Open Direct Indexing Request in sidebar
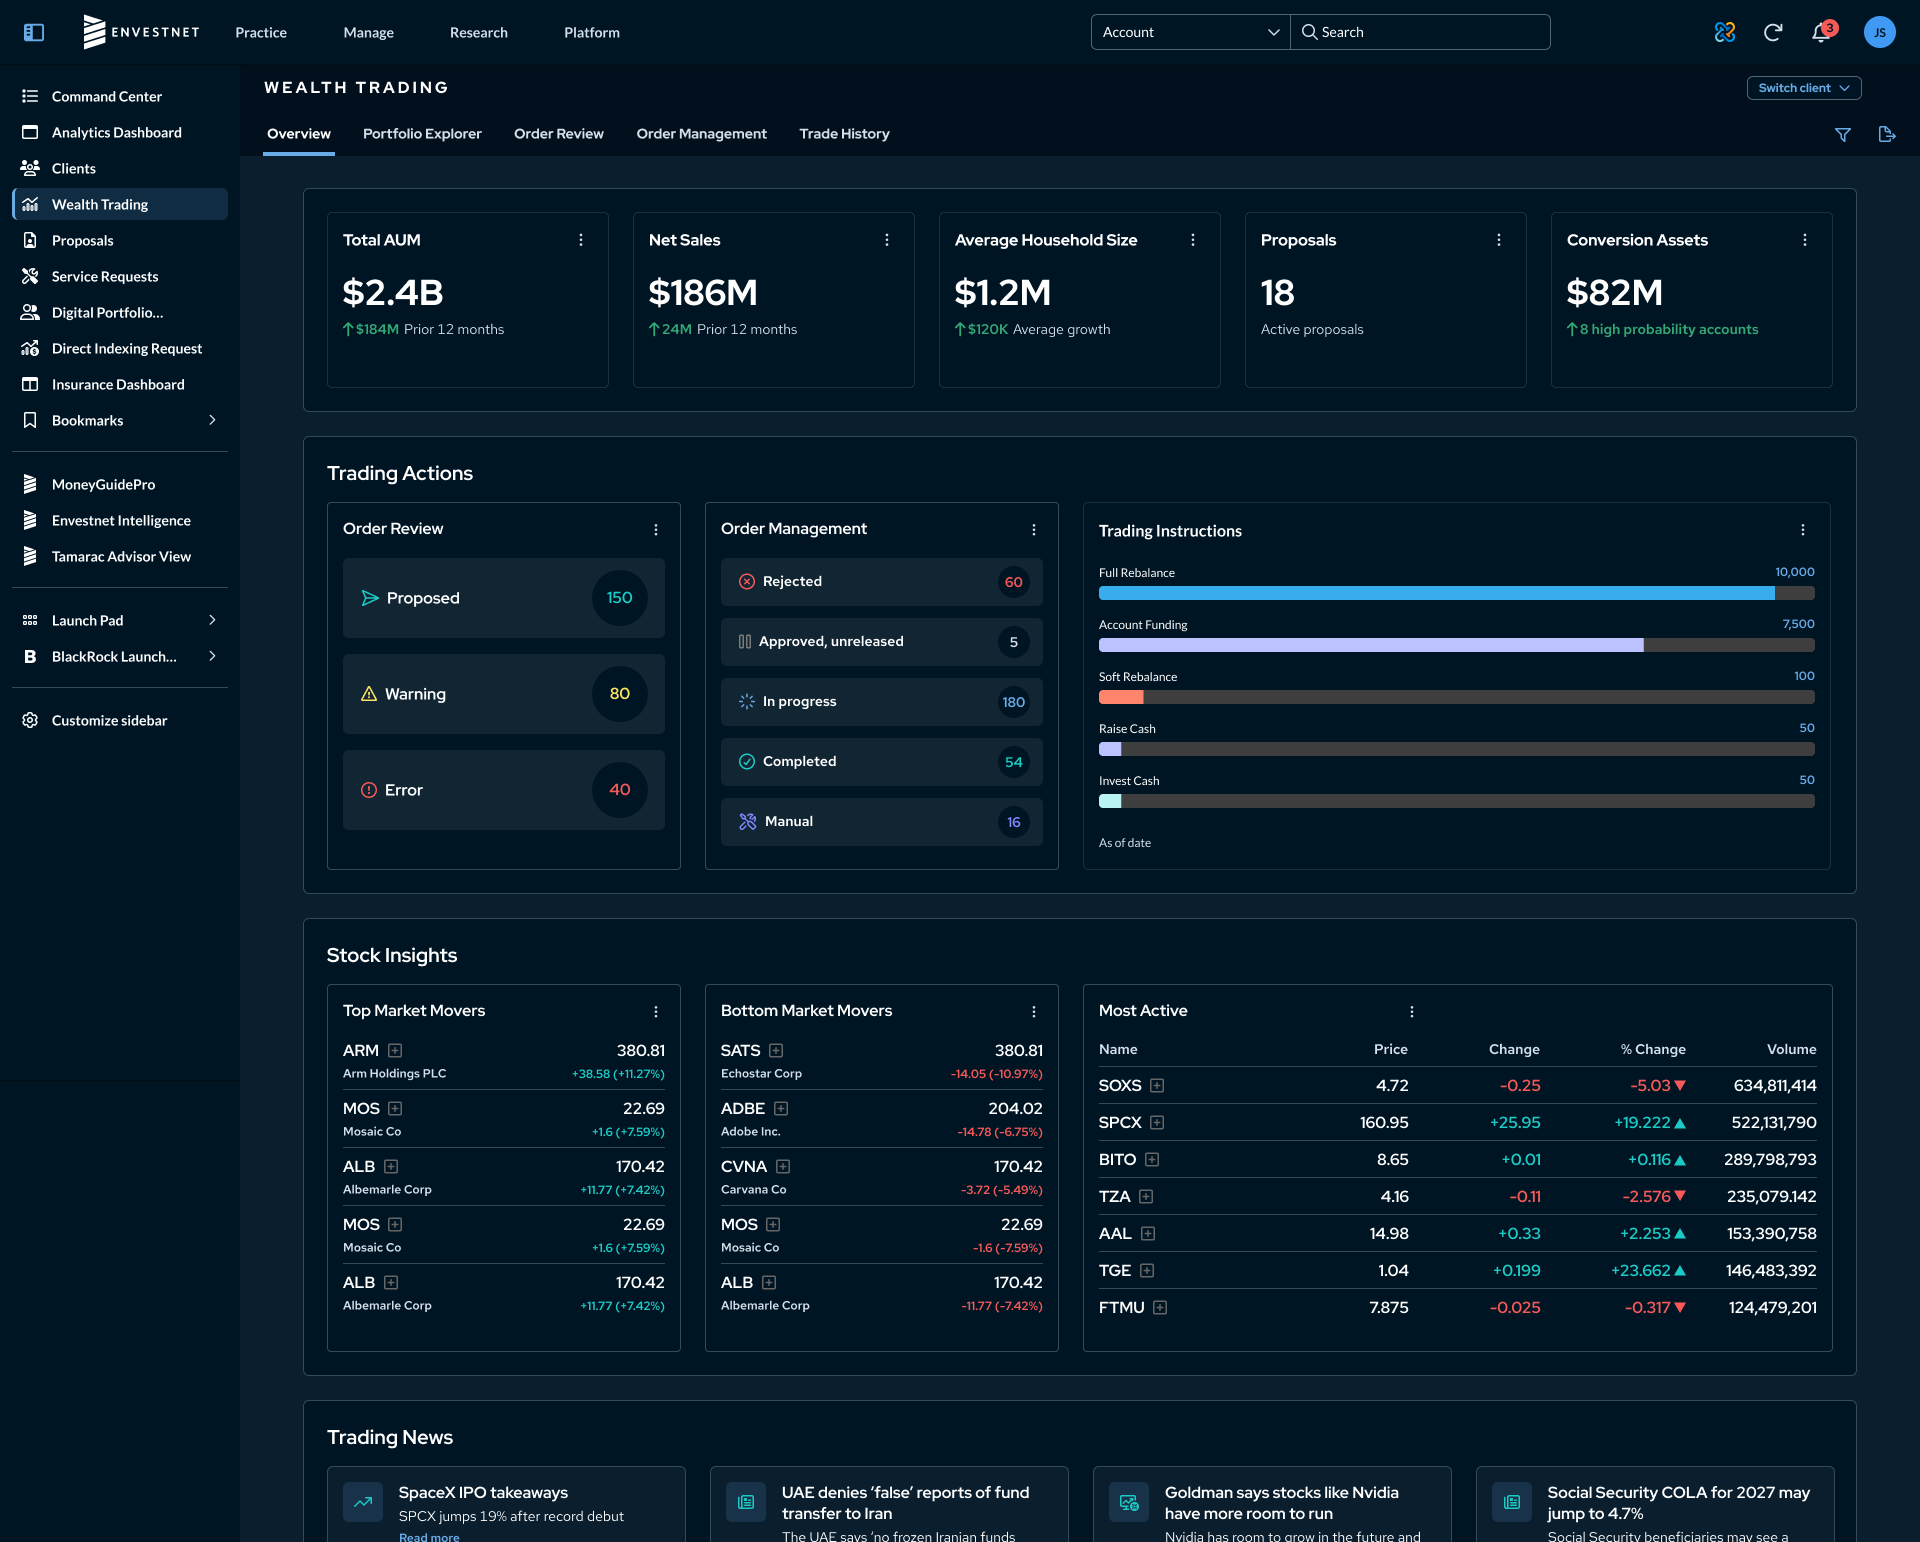The width and height of the screenshot is (1920, 1542). click(x=120, y=348)
